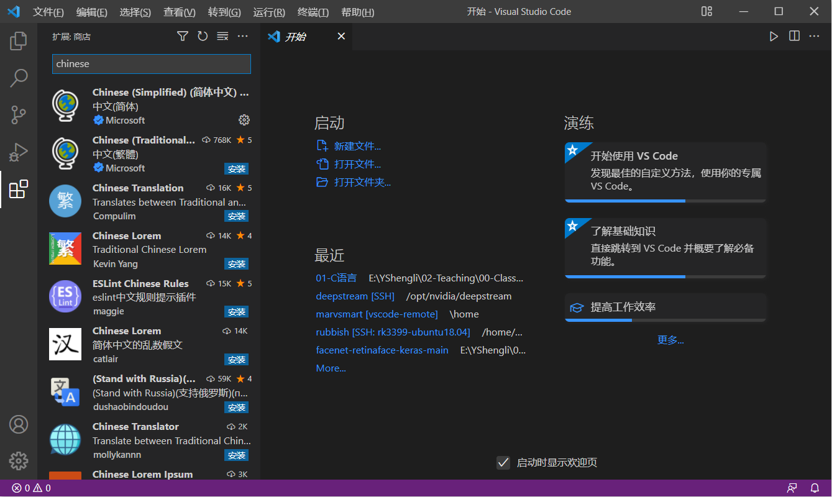
Task: Toggle 启动时显示欢迎页 checkbox
Action: 503,463
